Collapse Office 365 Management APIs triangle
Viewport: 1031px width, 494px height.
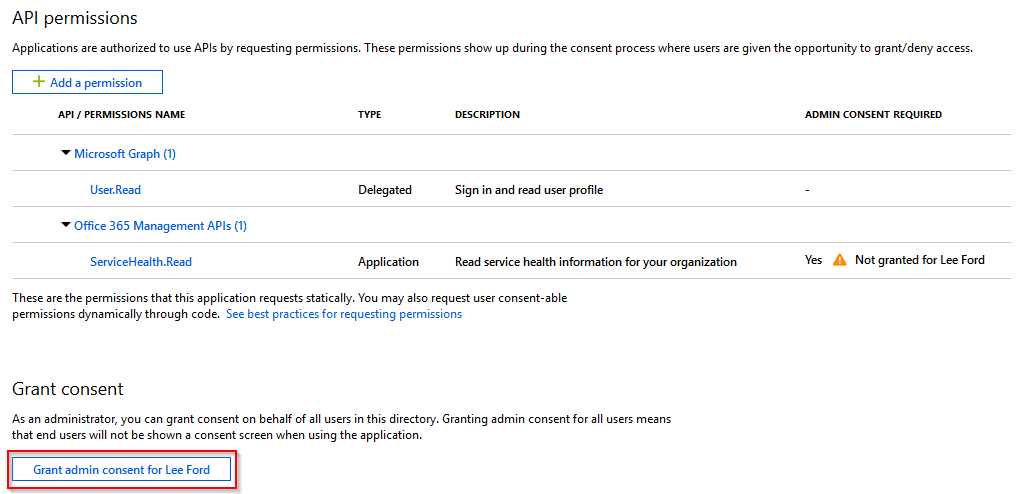65,225
